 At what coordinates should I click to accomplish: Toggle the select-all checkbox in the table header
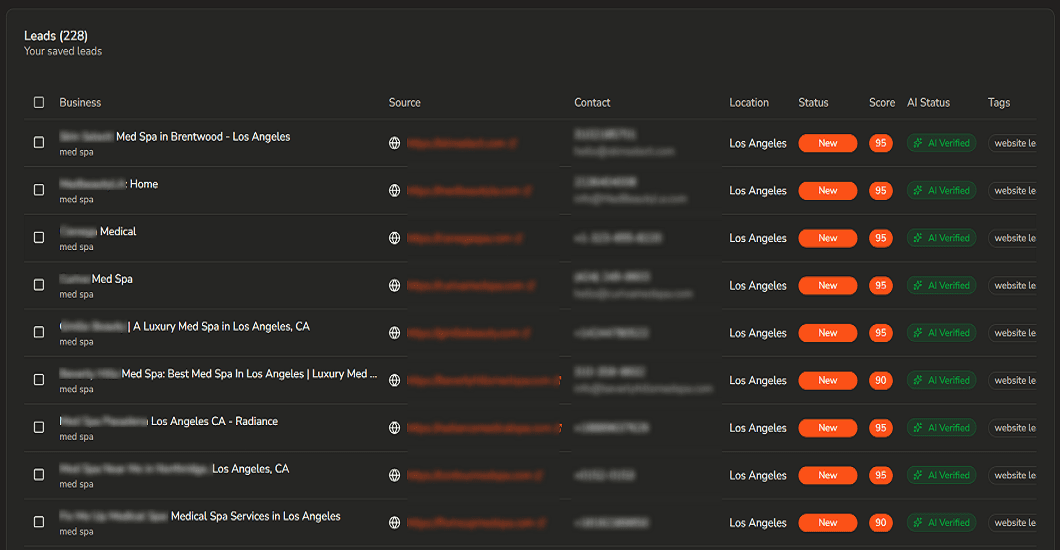point(39,102)
